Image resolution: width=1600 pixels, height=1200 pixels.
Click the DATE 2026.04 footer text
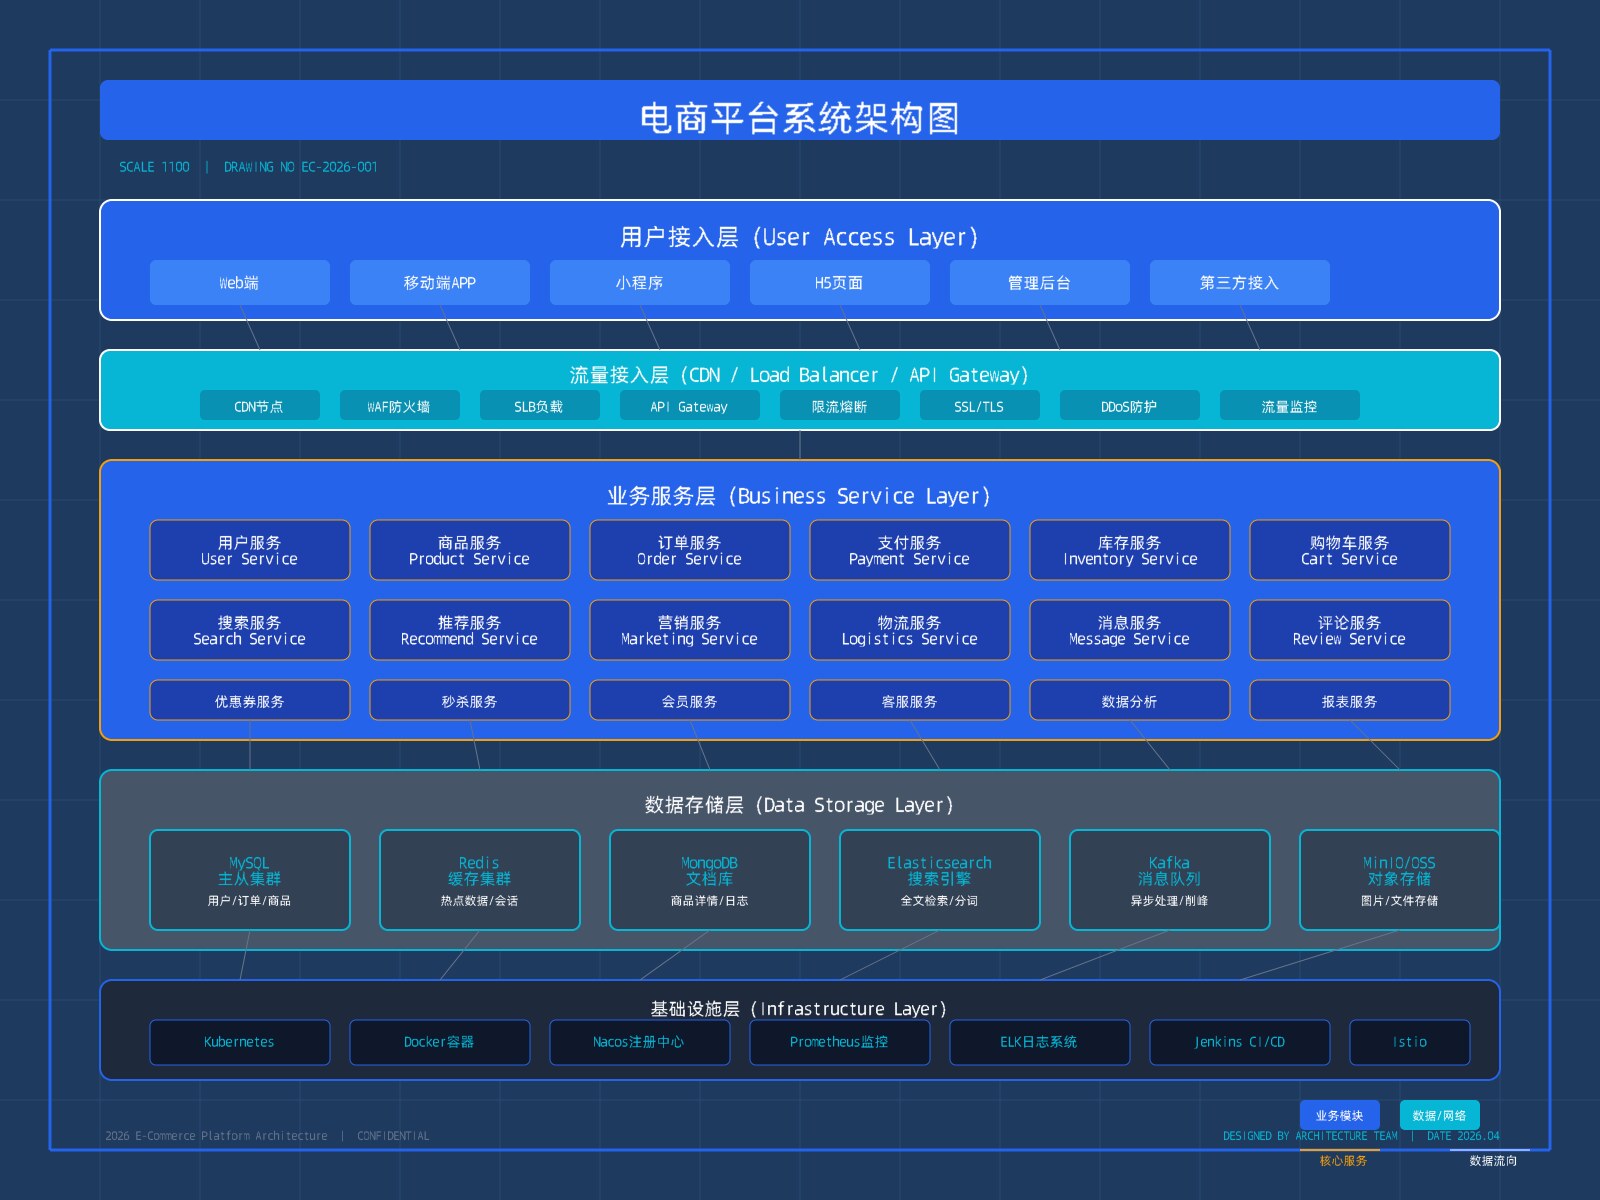coord(1463,1136)
